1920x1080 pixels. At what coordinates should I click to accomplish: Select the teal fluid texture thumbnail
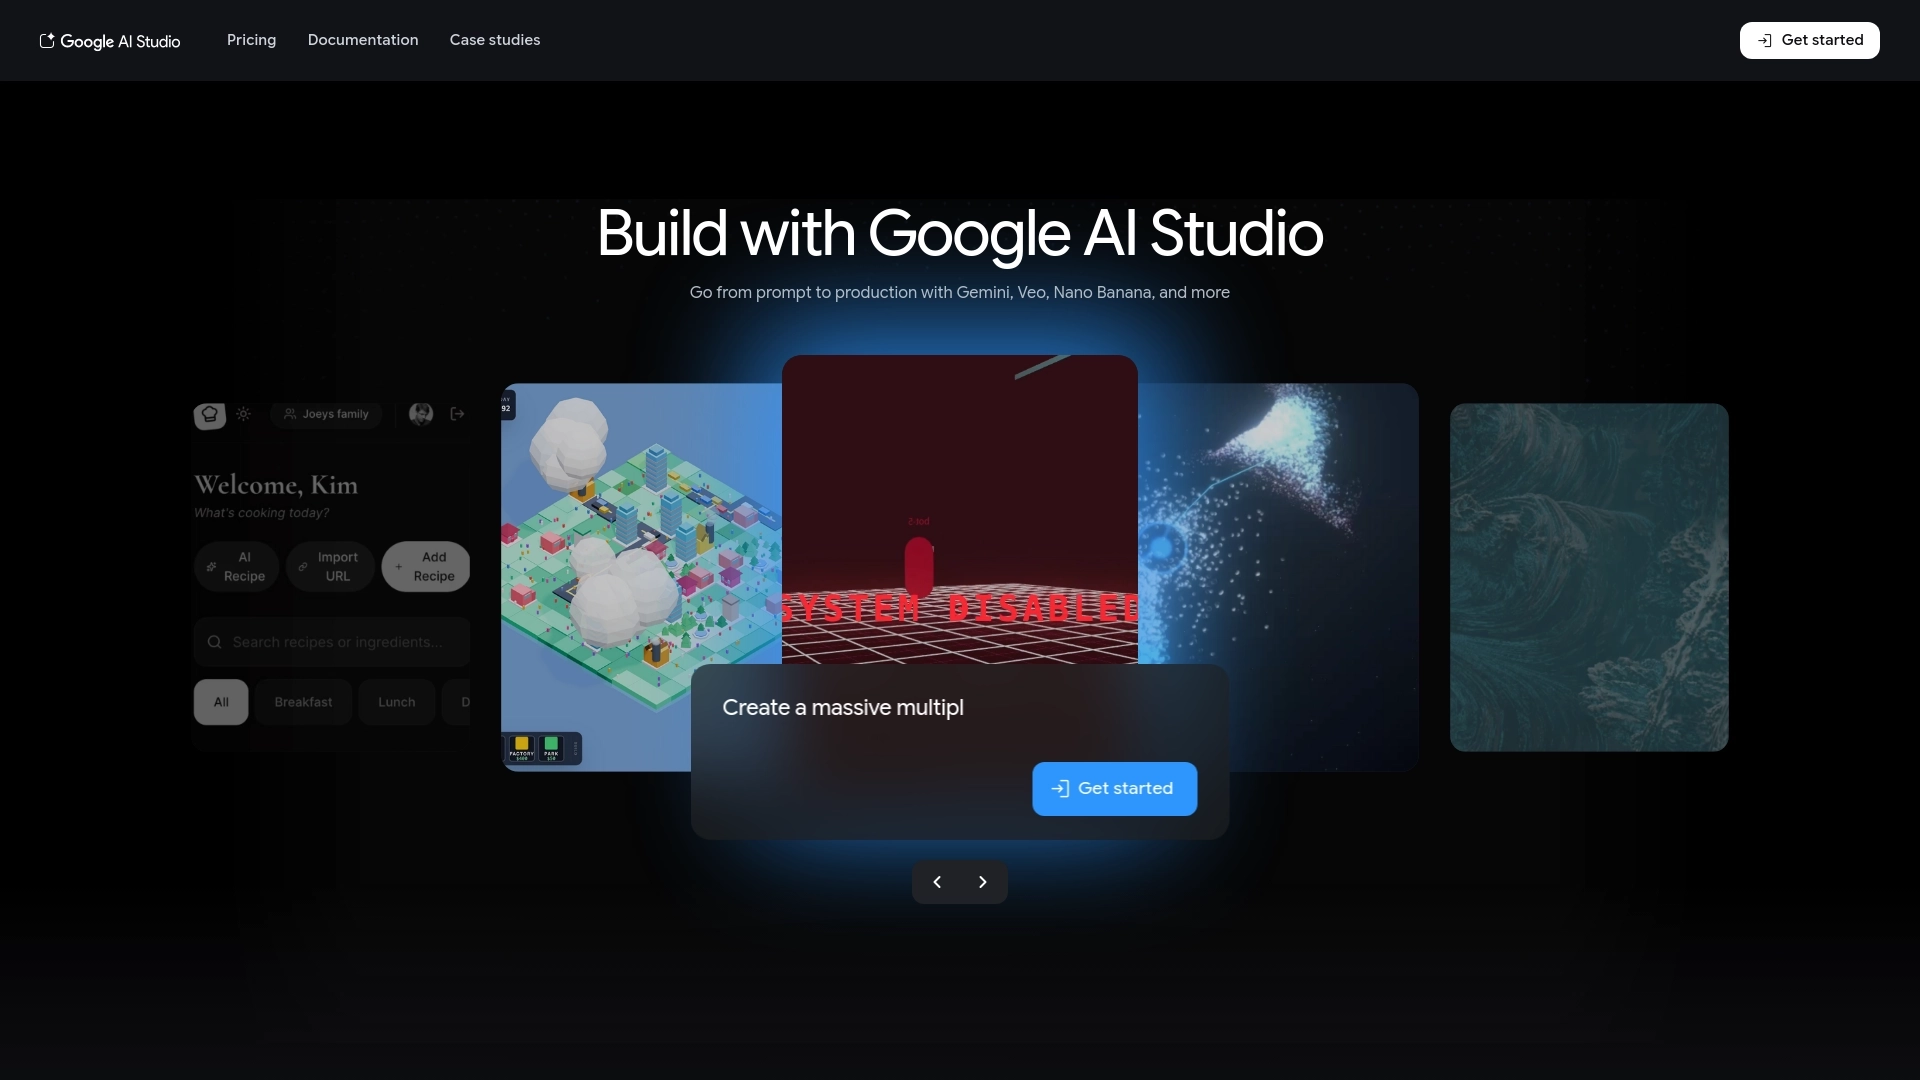(1589, 577)
